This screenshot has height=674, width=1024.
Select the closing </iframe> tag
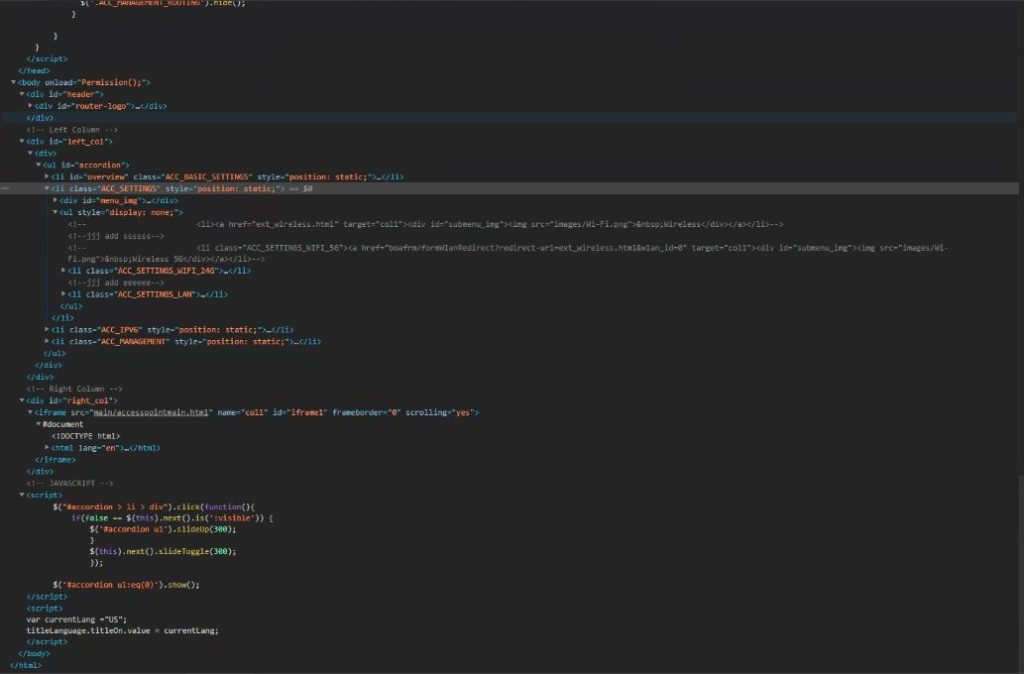tap(56, 460)
